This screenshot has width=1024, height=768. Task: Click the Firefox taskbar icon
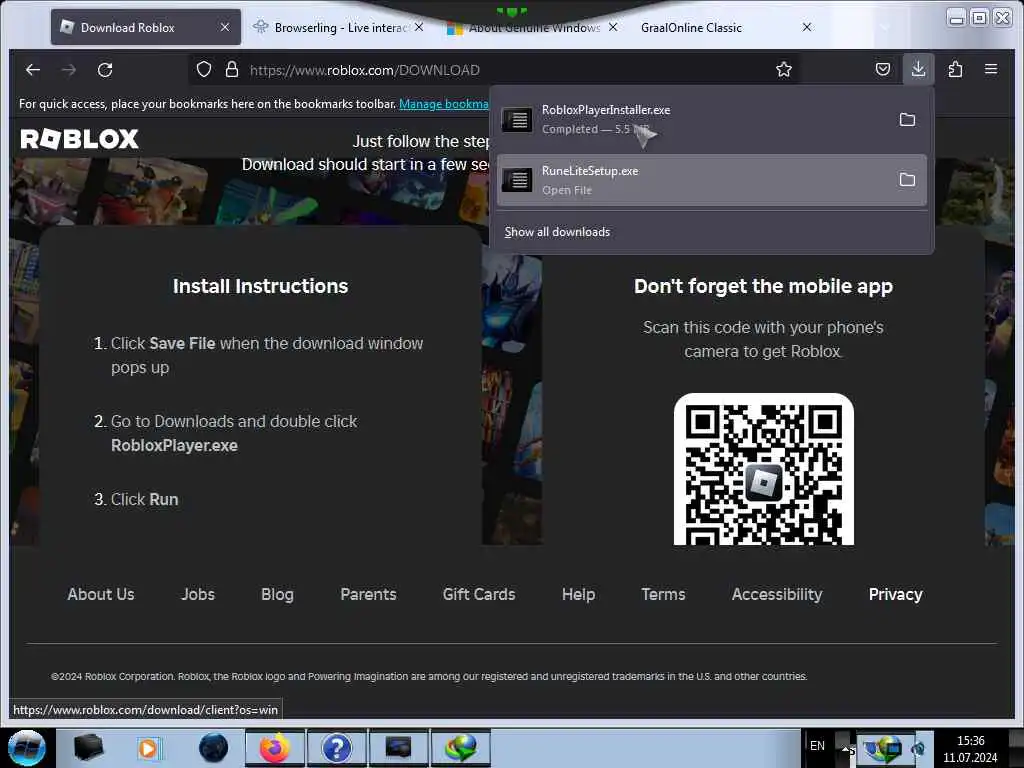click(x=275, y=748)
